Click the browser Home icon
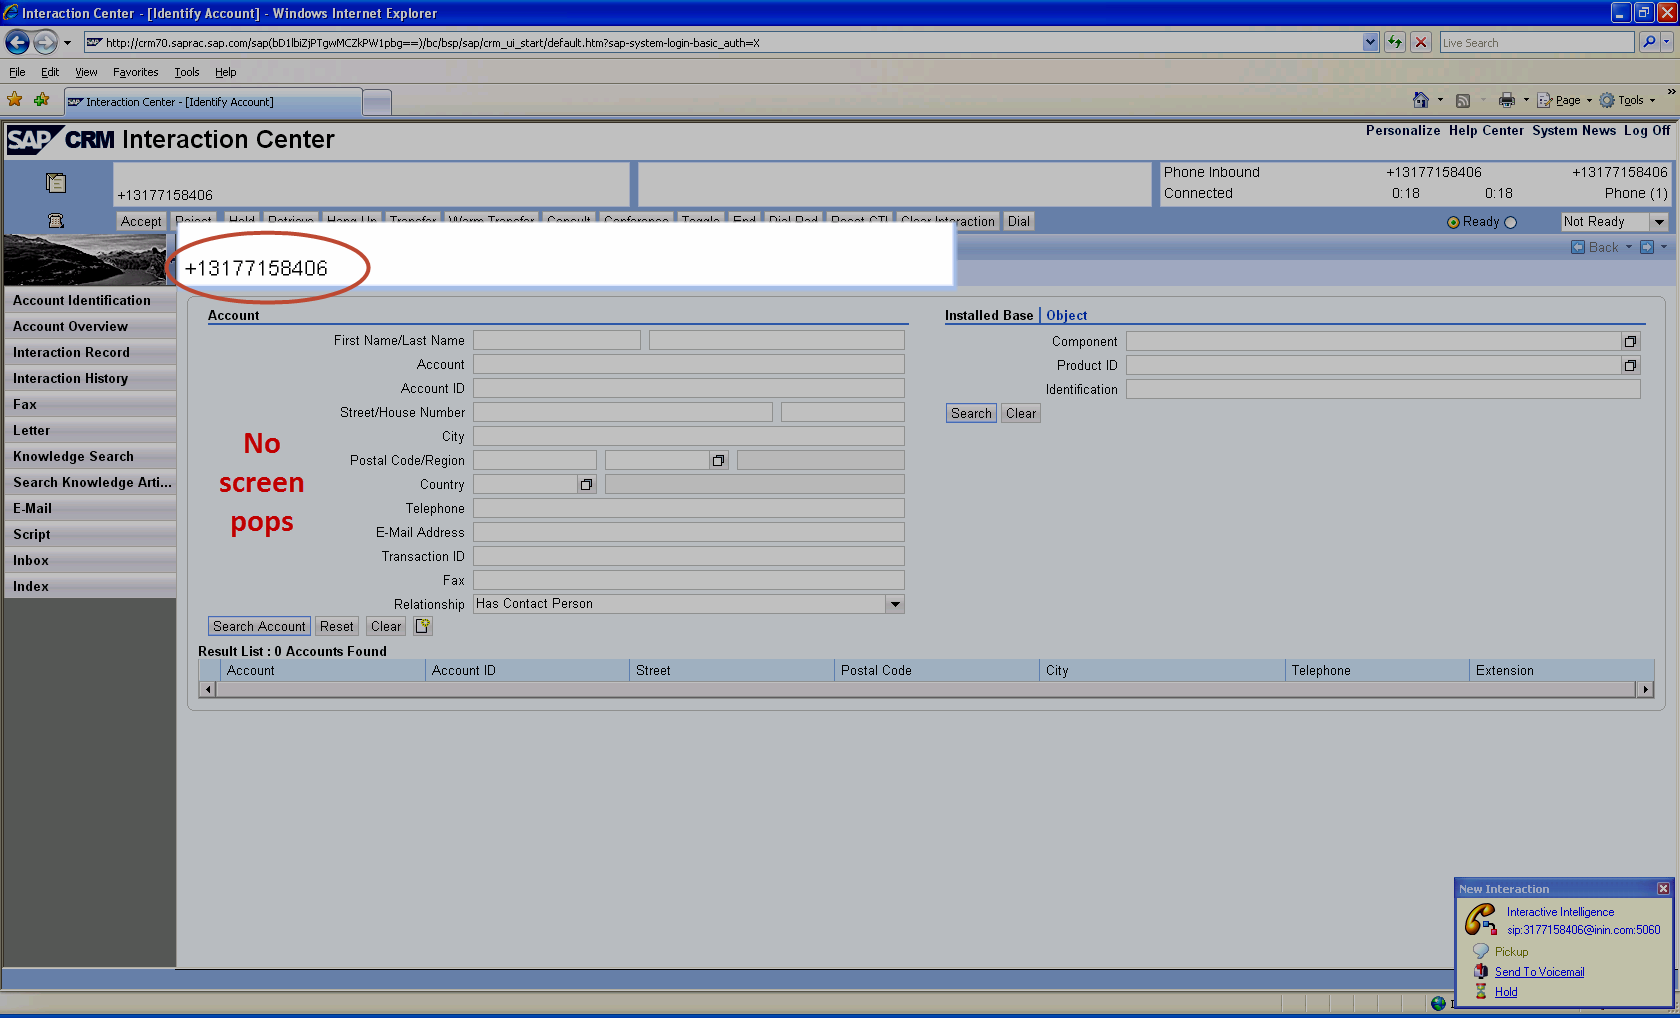 pyautogui.click(x=1420, y=100)
